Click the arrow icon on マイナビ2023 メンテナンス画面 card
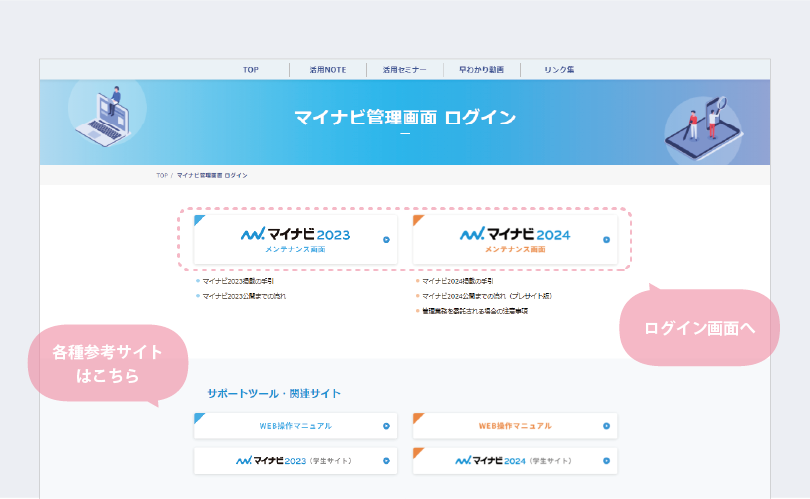This screenshot has height=499, width=810. point(386,240)
